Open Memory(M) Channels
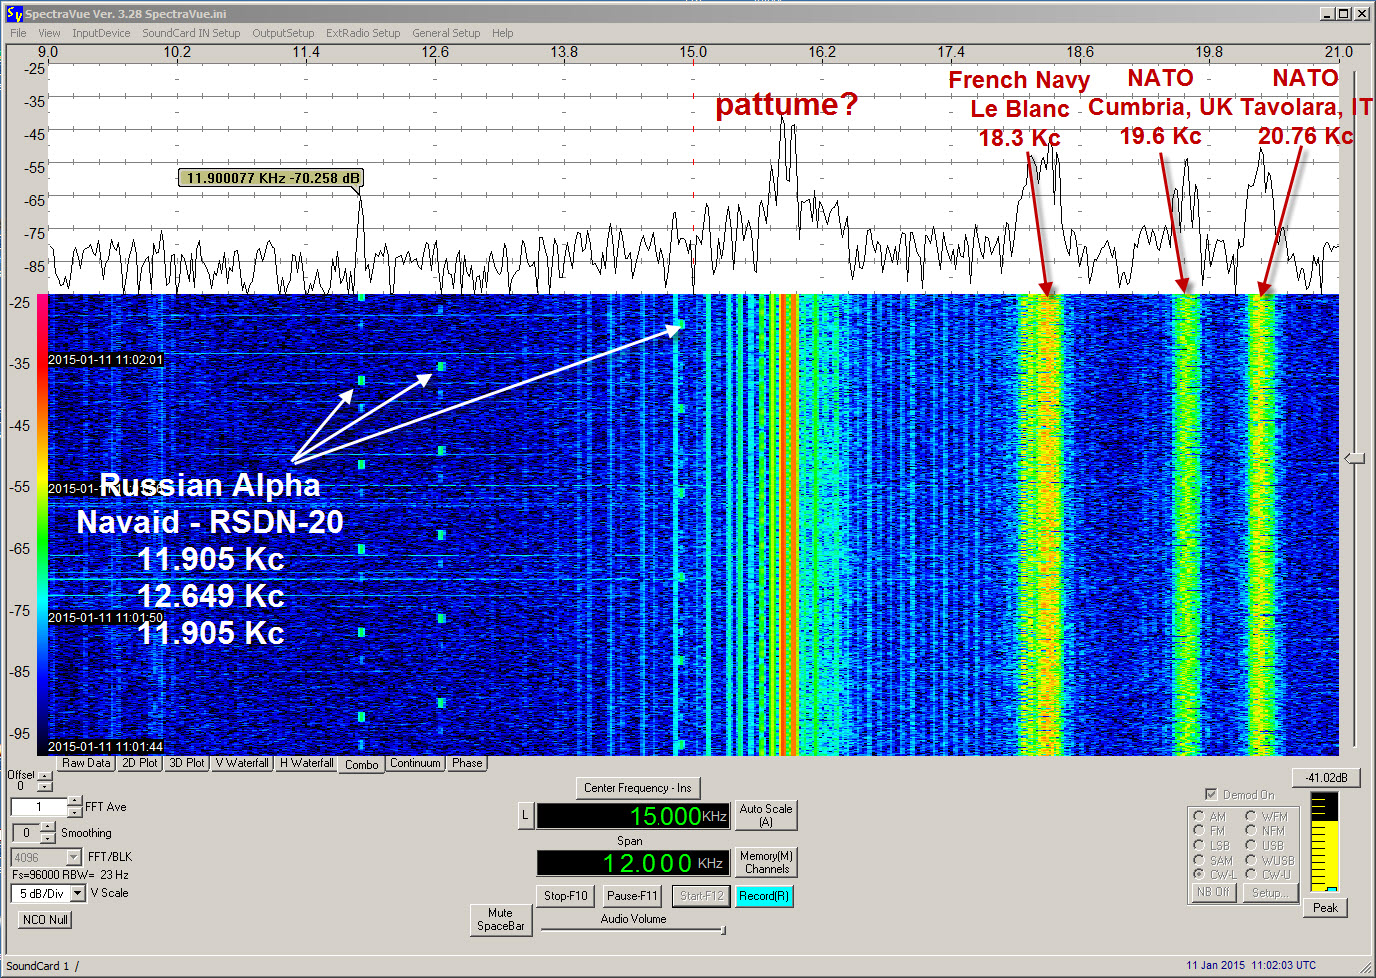This screenshot has width=1376, height=978. [766, 862]
